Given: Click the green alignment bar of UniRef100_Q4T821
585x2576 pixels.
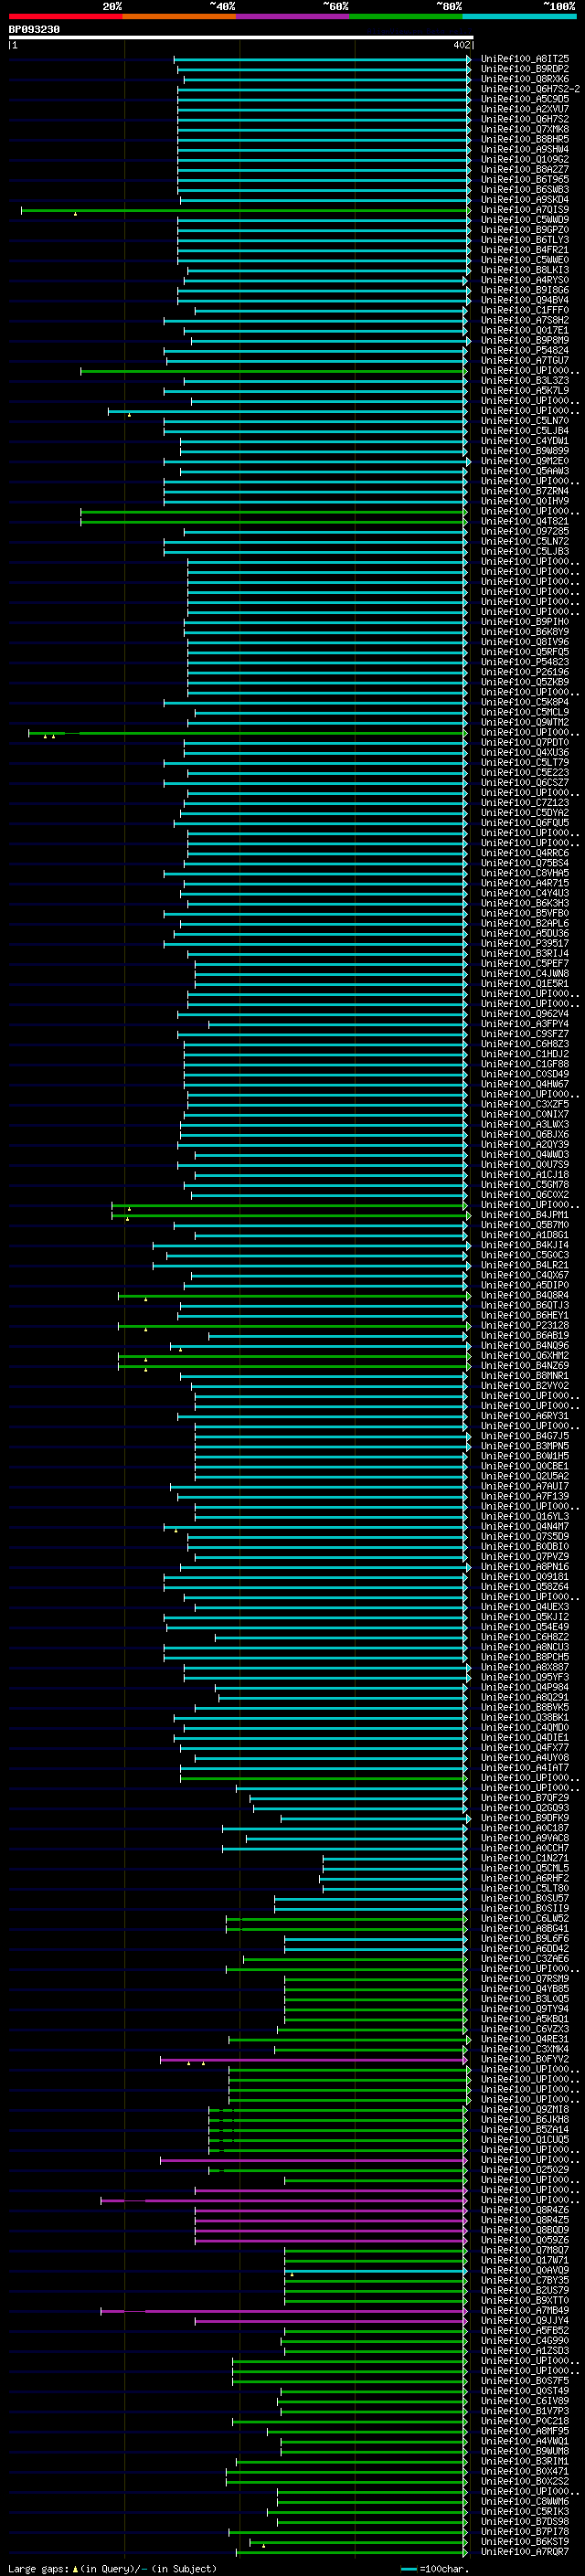Looking at the screenshot, I should 274,522.
